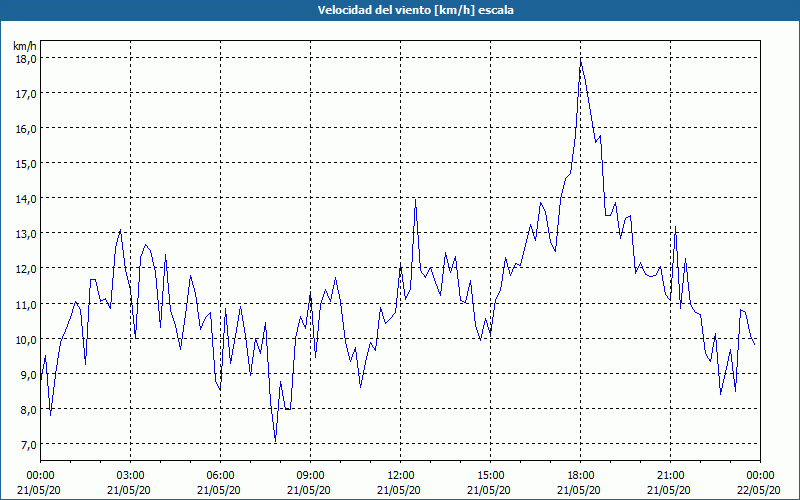Viewport: 800px width, 500px height.
Task: Click the 21:00 time axis label
Action: tap(670, 476)
